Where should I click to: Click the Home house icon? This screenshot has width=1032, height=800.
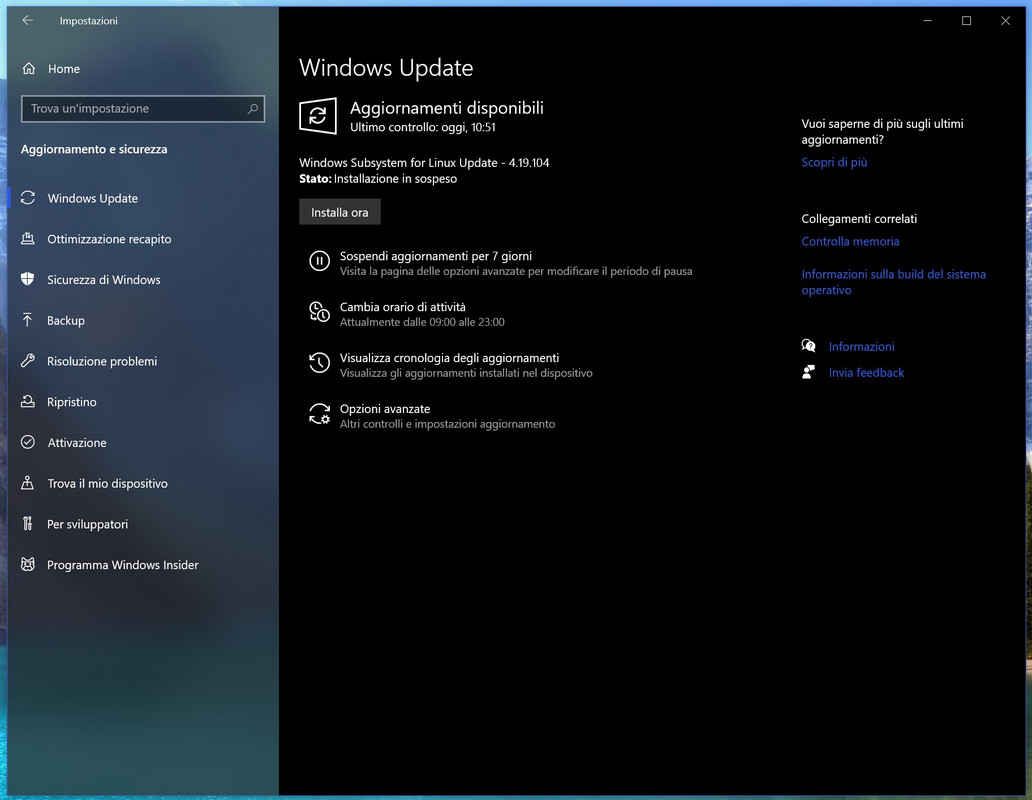pos(28,68)
